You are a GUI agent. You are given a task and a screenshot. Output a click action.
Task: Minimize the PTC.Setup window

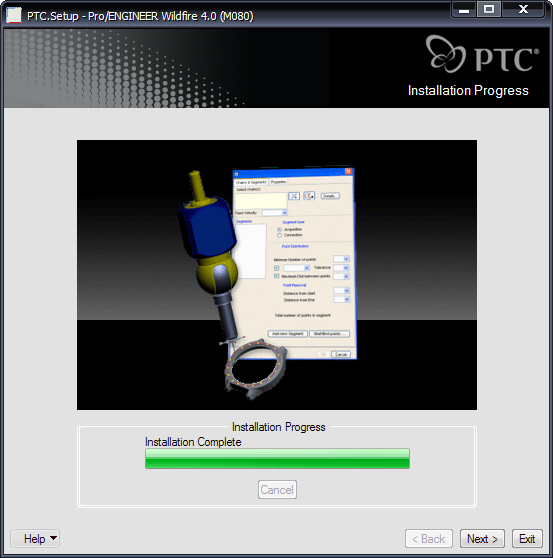[x=463, y=10]
